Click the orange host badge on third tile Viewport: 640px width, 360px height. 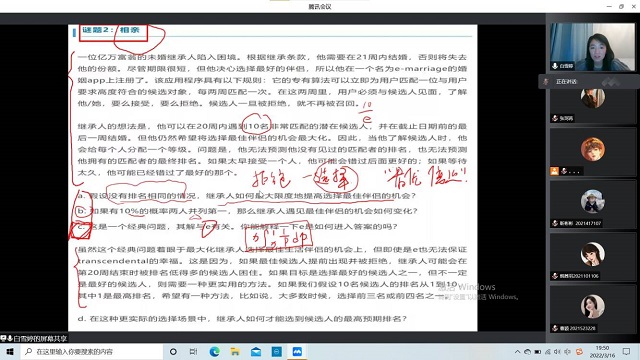[x=554, y=171]
